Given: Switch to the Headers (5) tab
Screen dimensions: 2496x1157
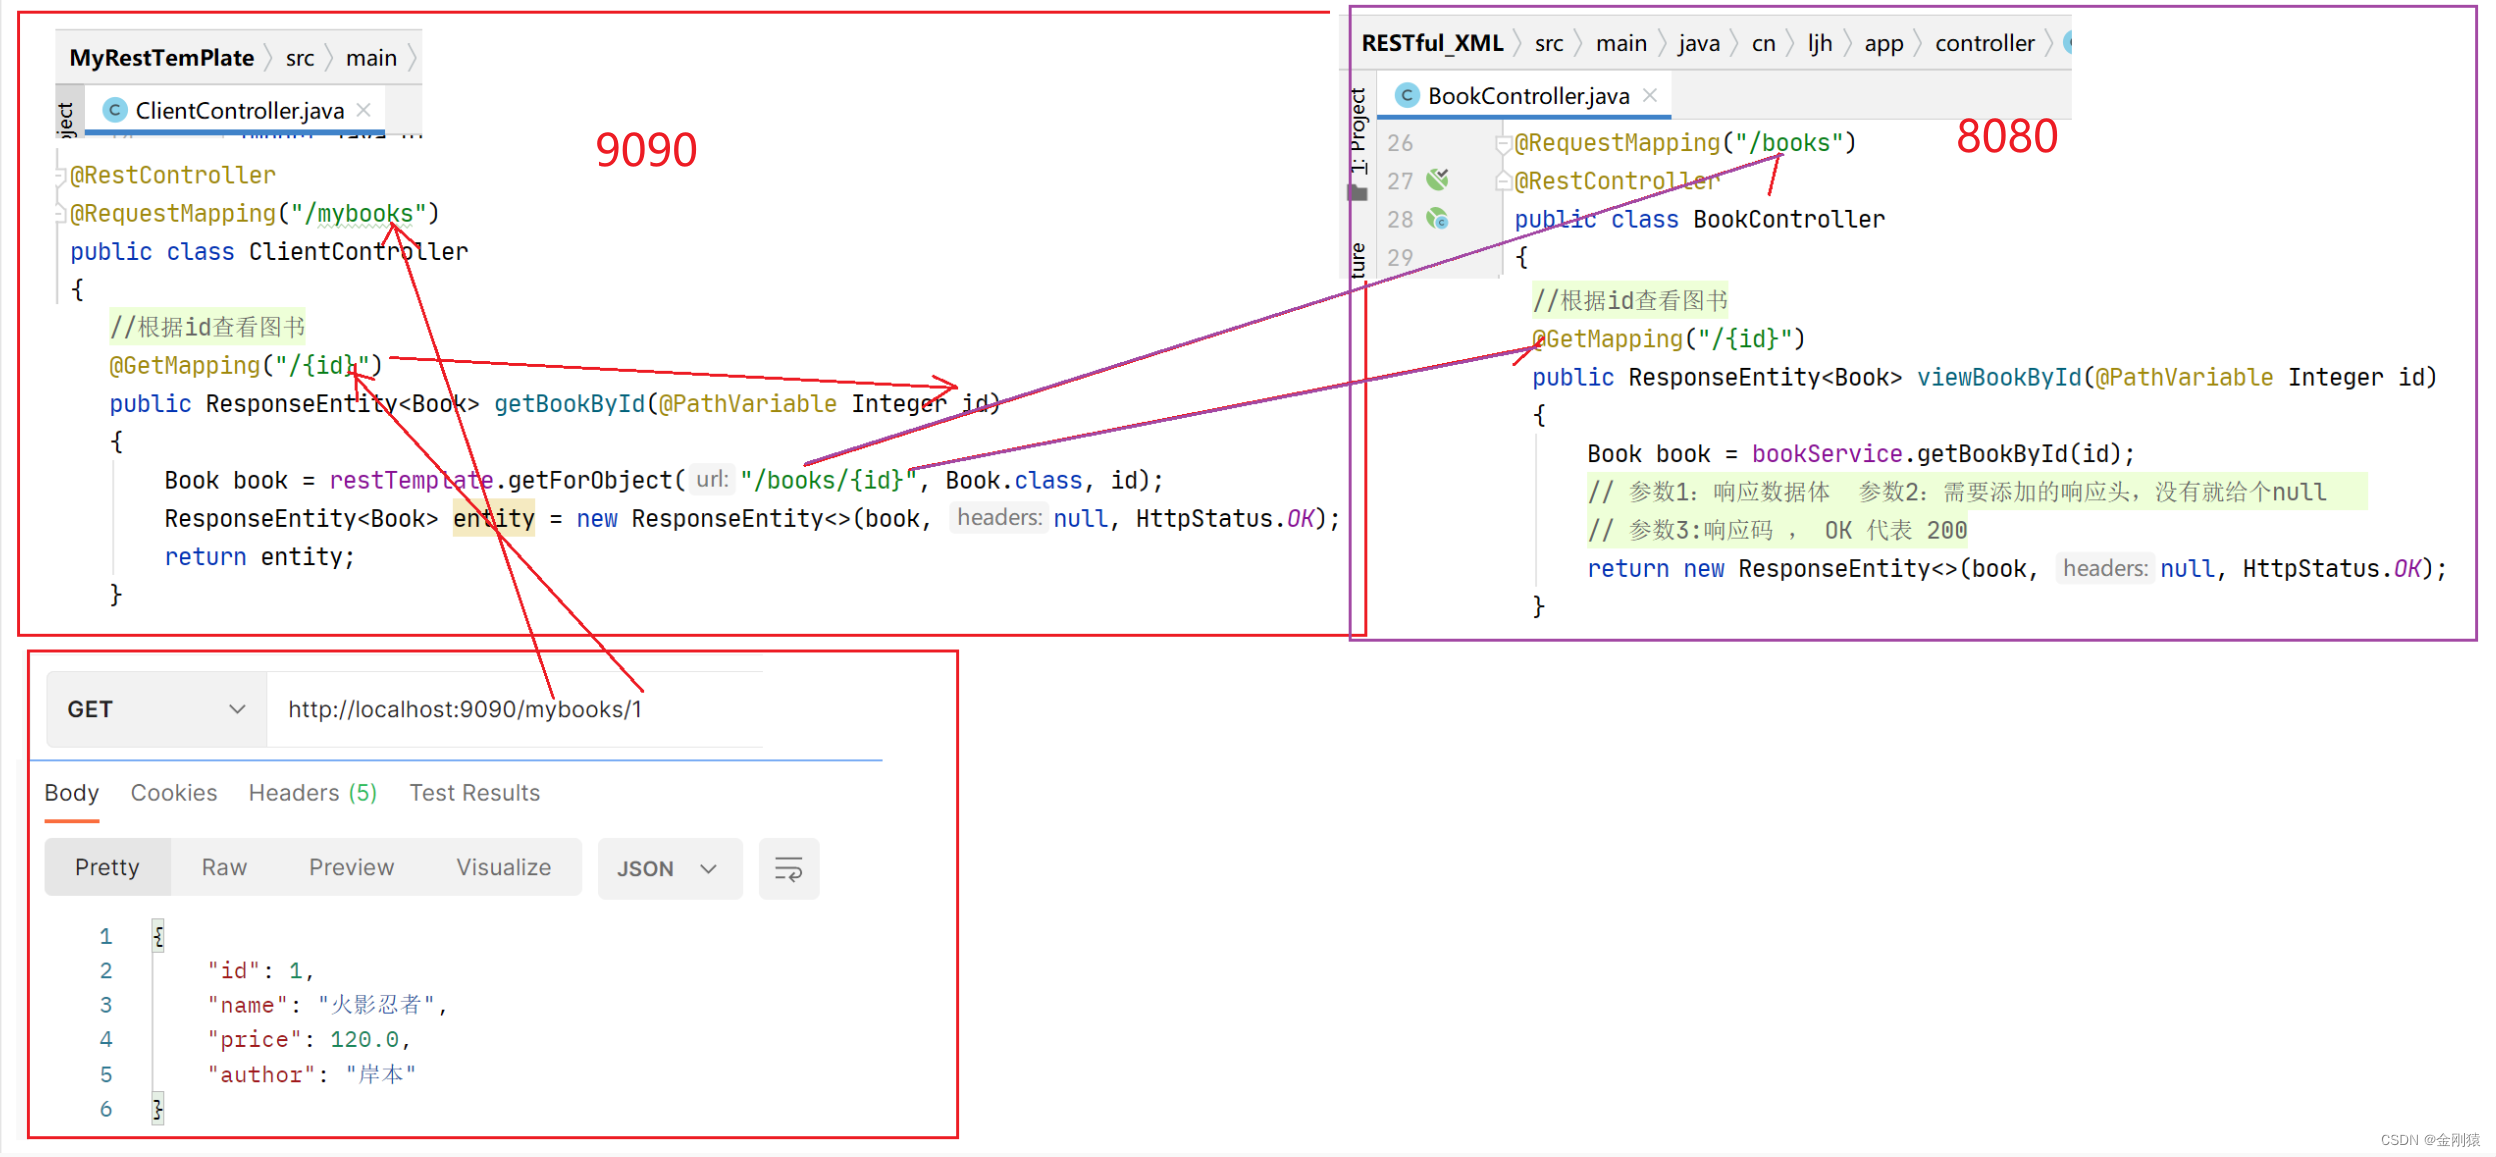Looking at the screenshot, I should pyautogui.click(x=313, y=793).
